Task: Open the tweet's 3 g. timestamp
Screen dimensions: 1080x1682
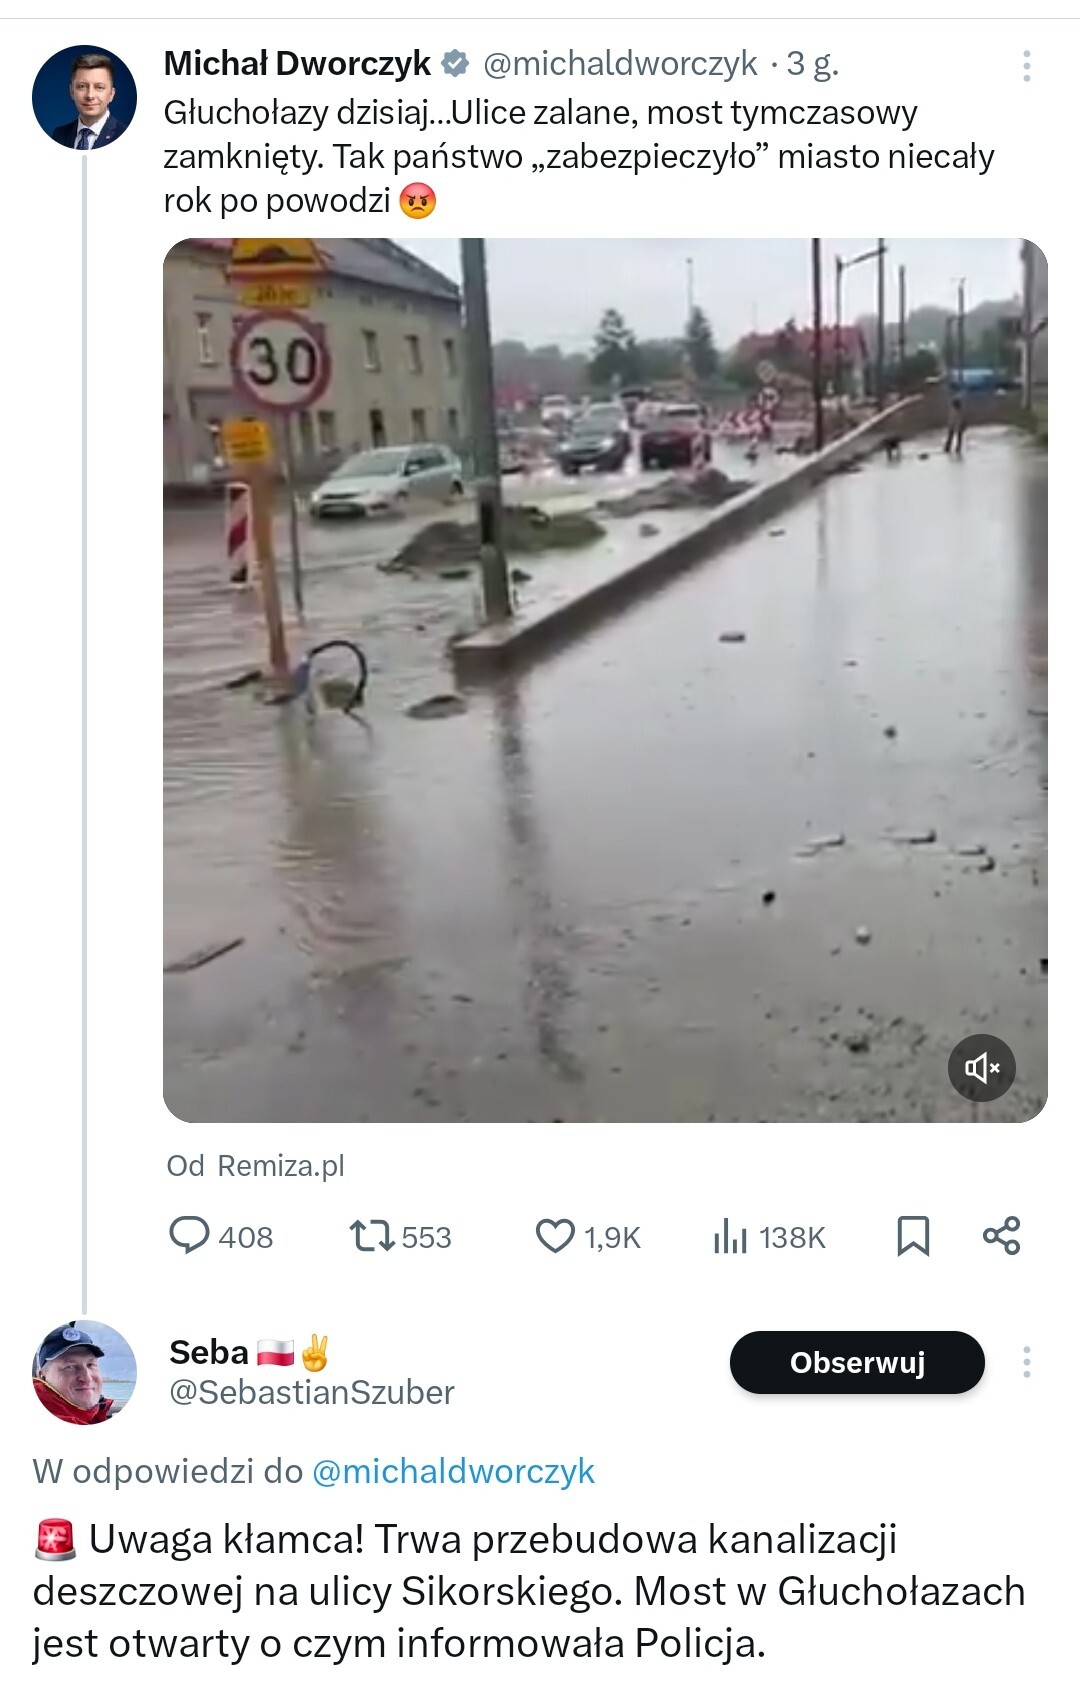Action: coord(812,64)
